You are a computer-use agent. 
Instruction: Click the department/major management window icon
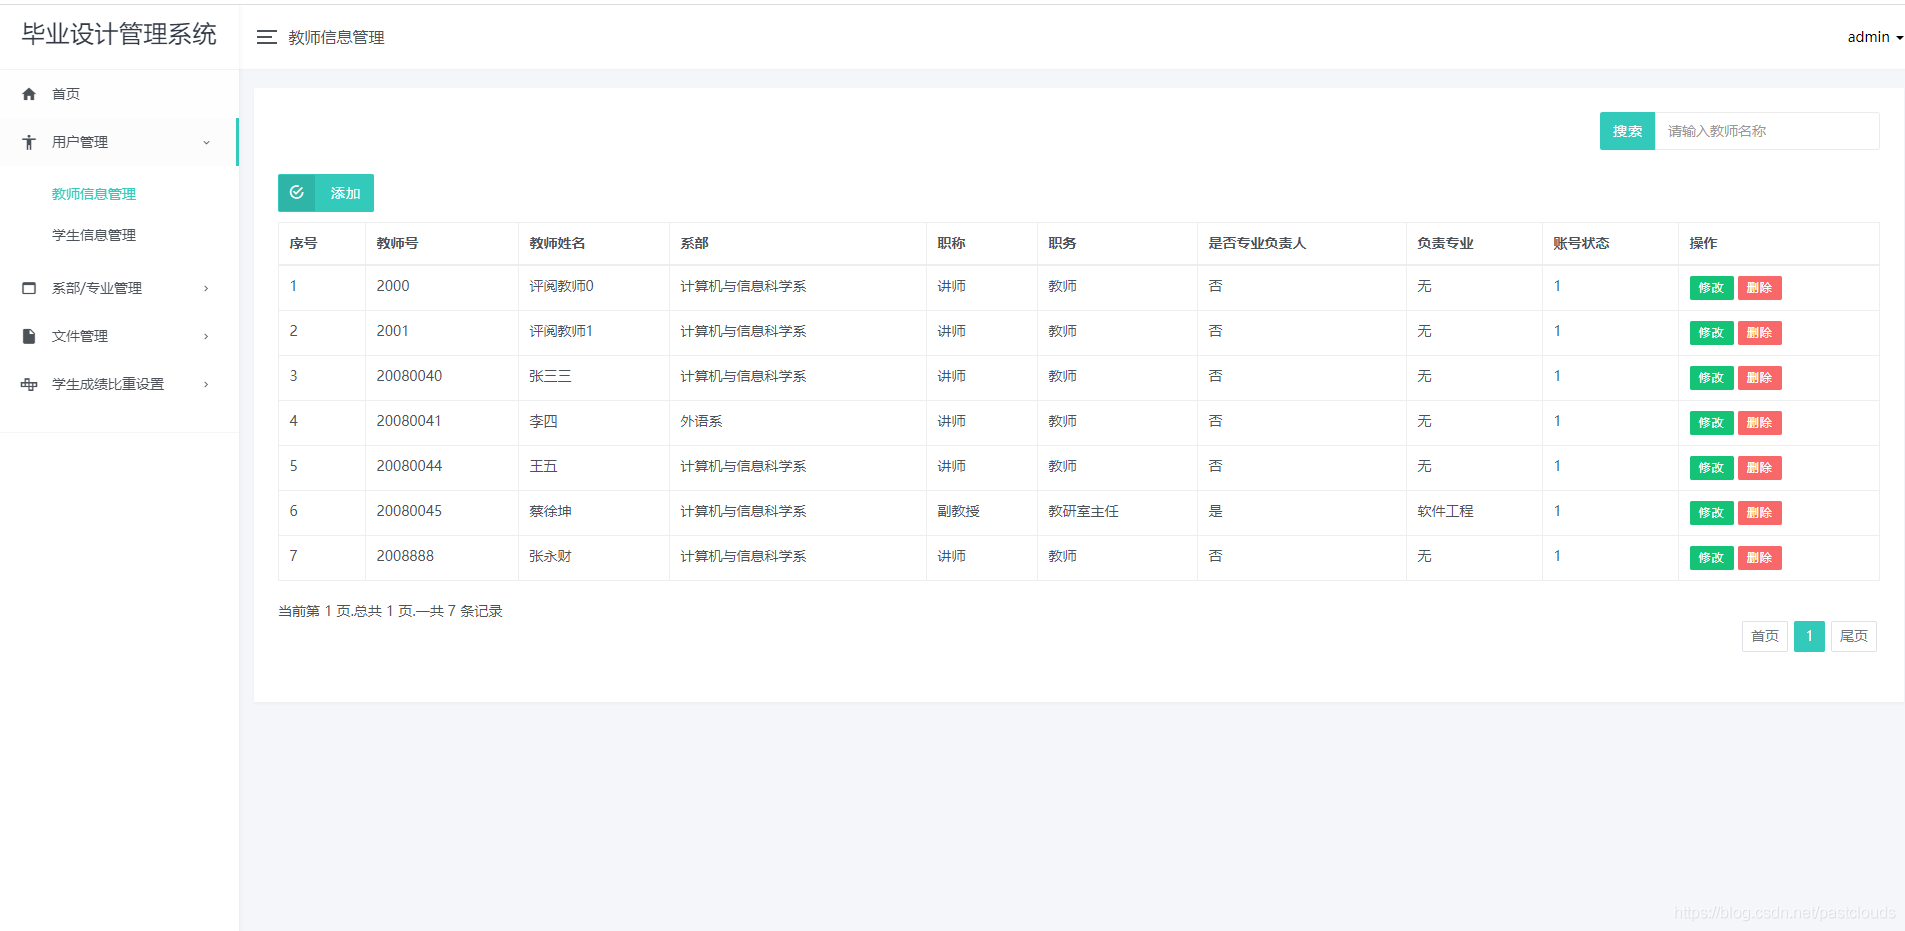pyautogui.click(x=29, y=288)
